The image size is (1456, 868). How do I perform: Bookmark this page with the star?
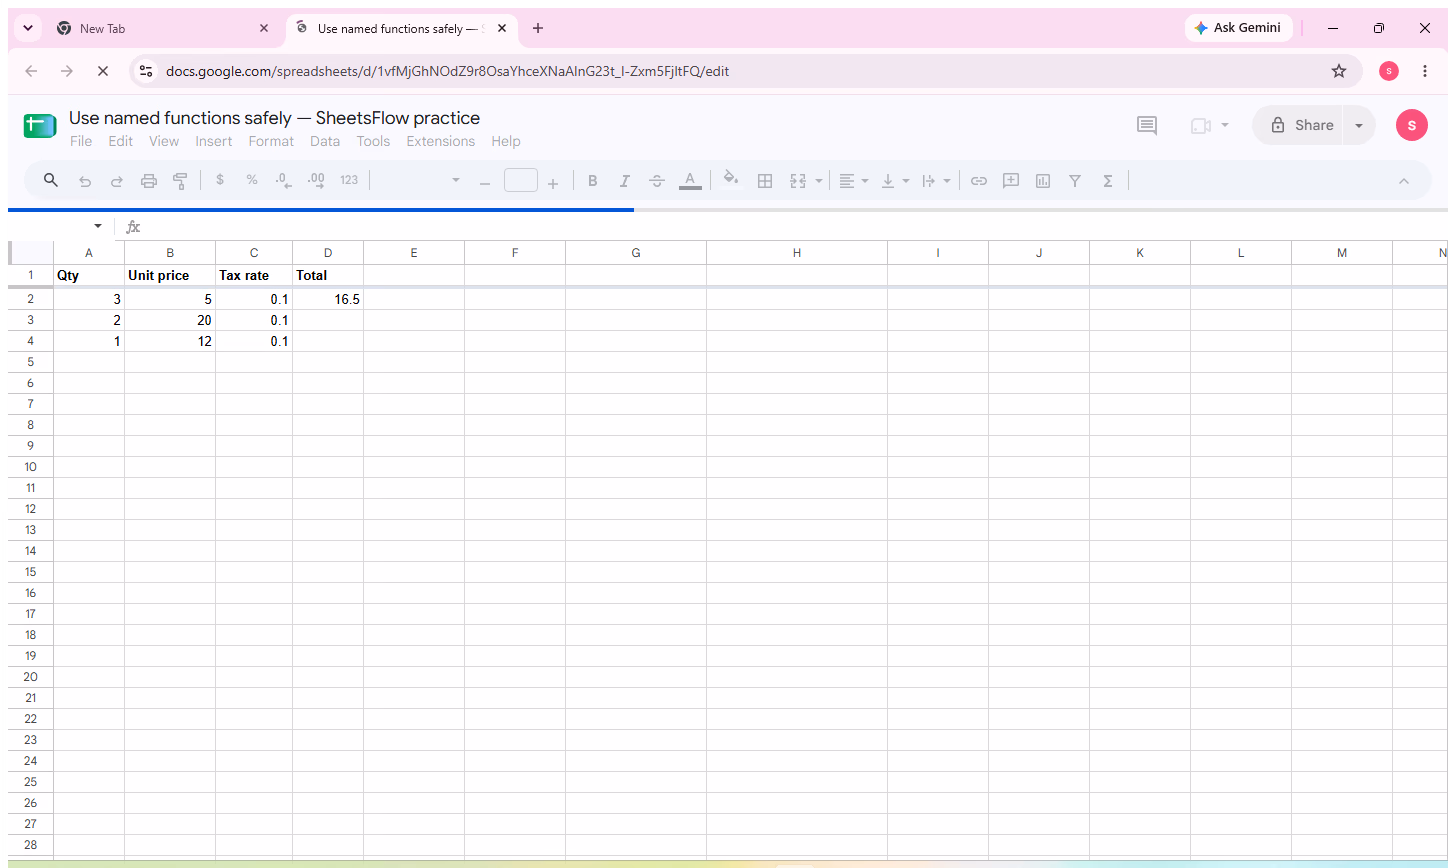tap(1339, 71)
